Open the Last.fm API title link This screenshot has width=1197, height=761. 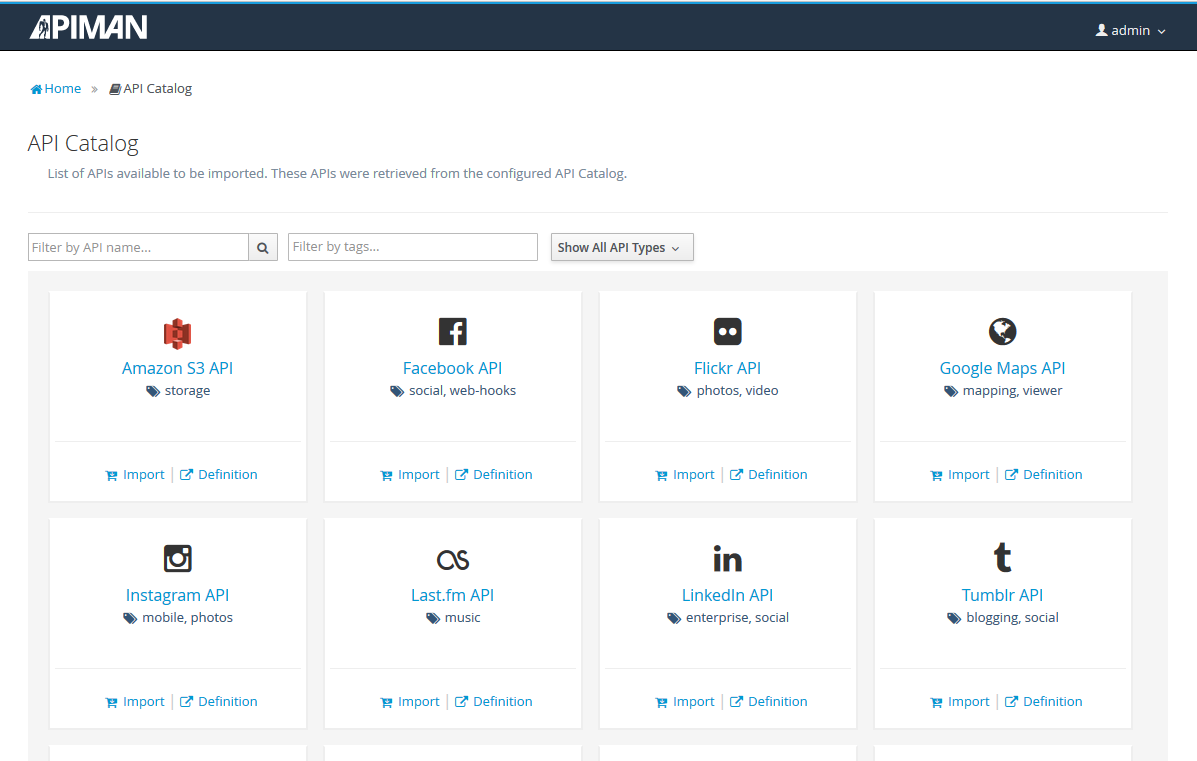[x=453, y=595]
